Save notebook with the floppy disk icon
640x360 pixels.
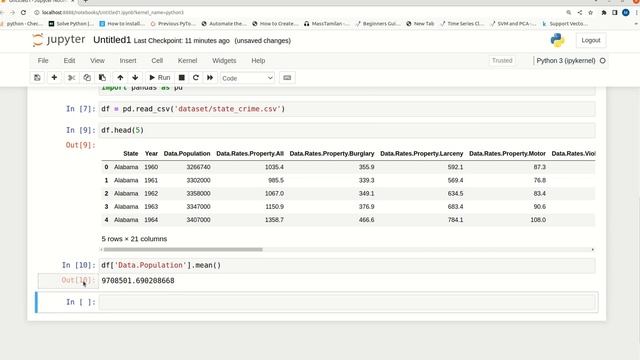pyautogui.click(x=37, y=78)
